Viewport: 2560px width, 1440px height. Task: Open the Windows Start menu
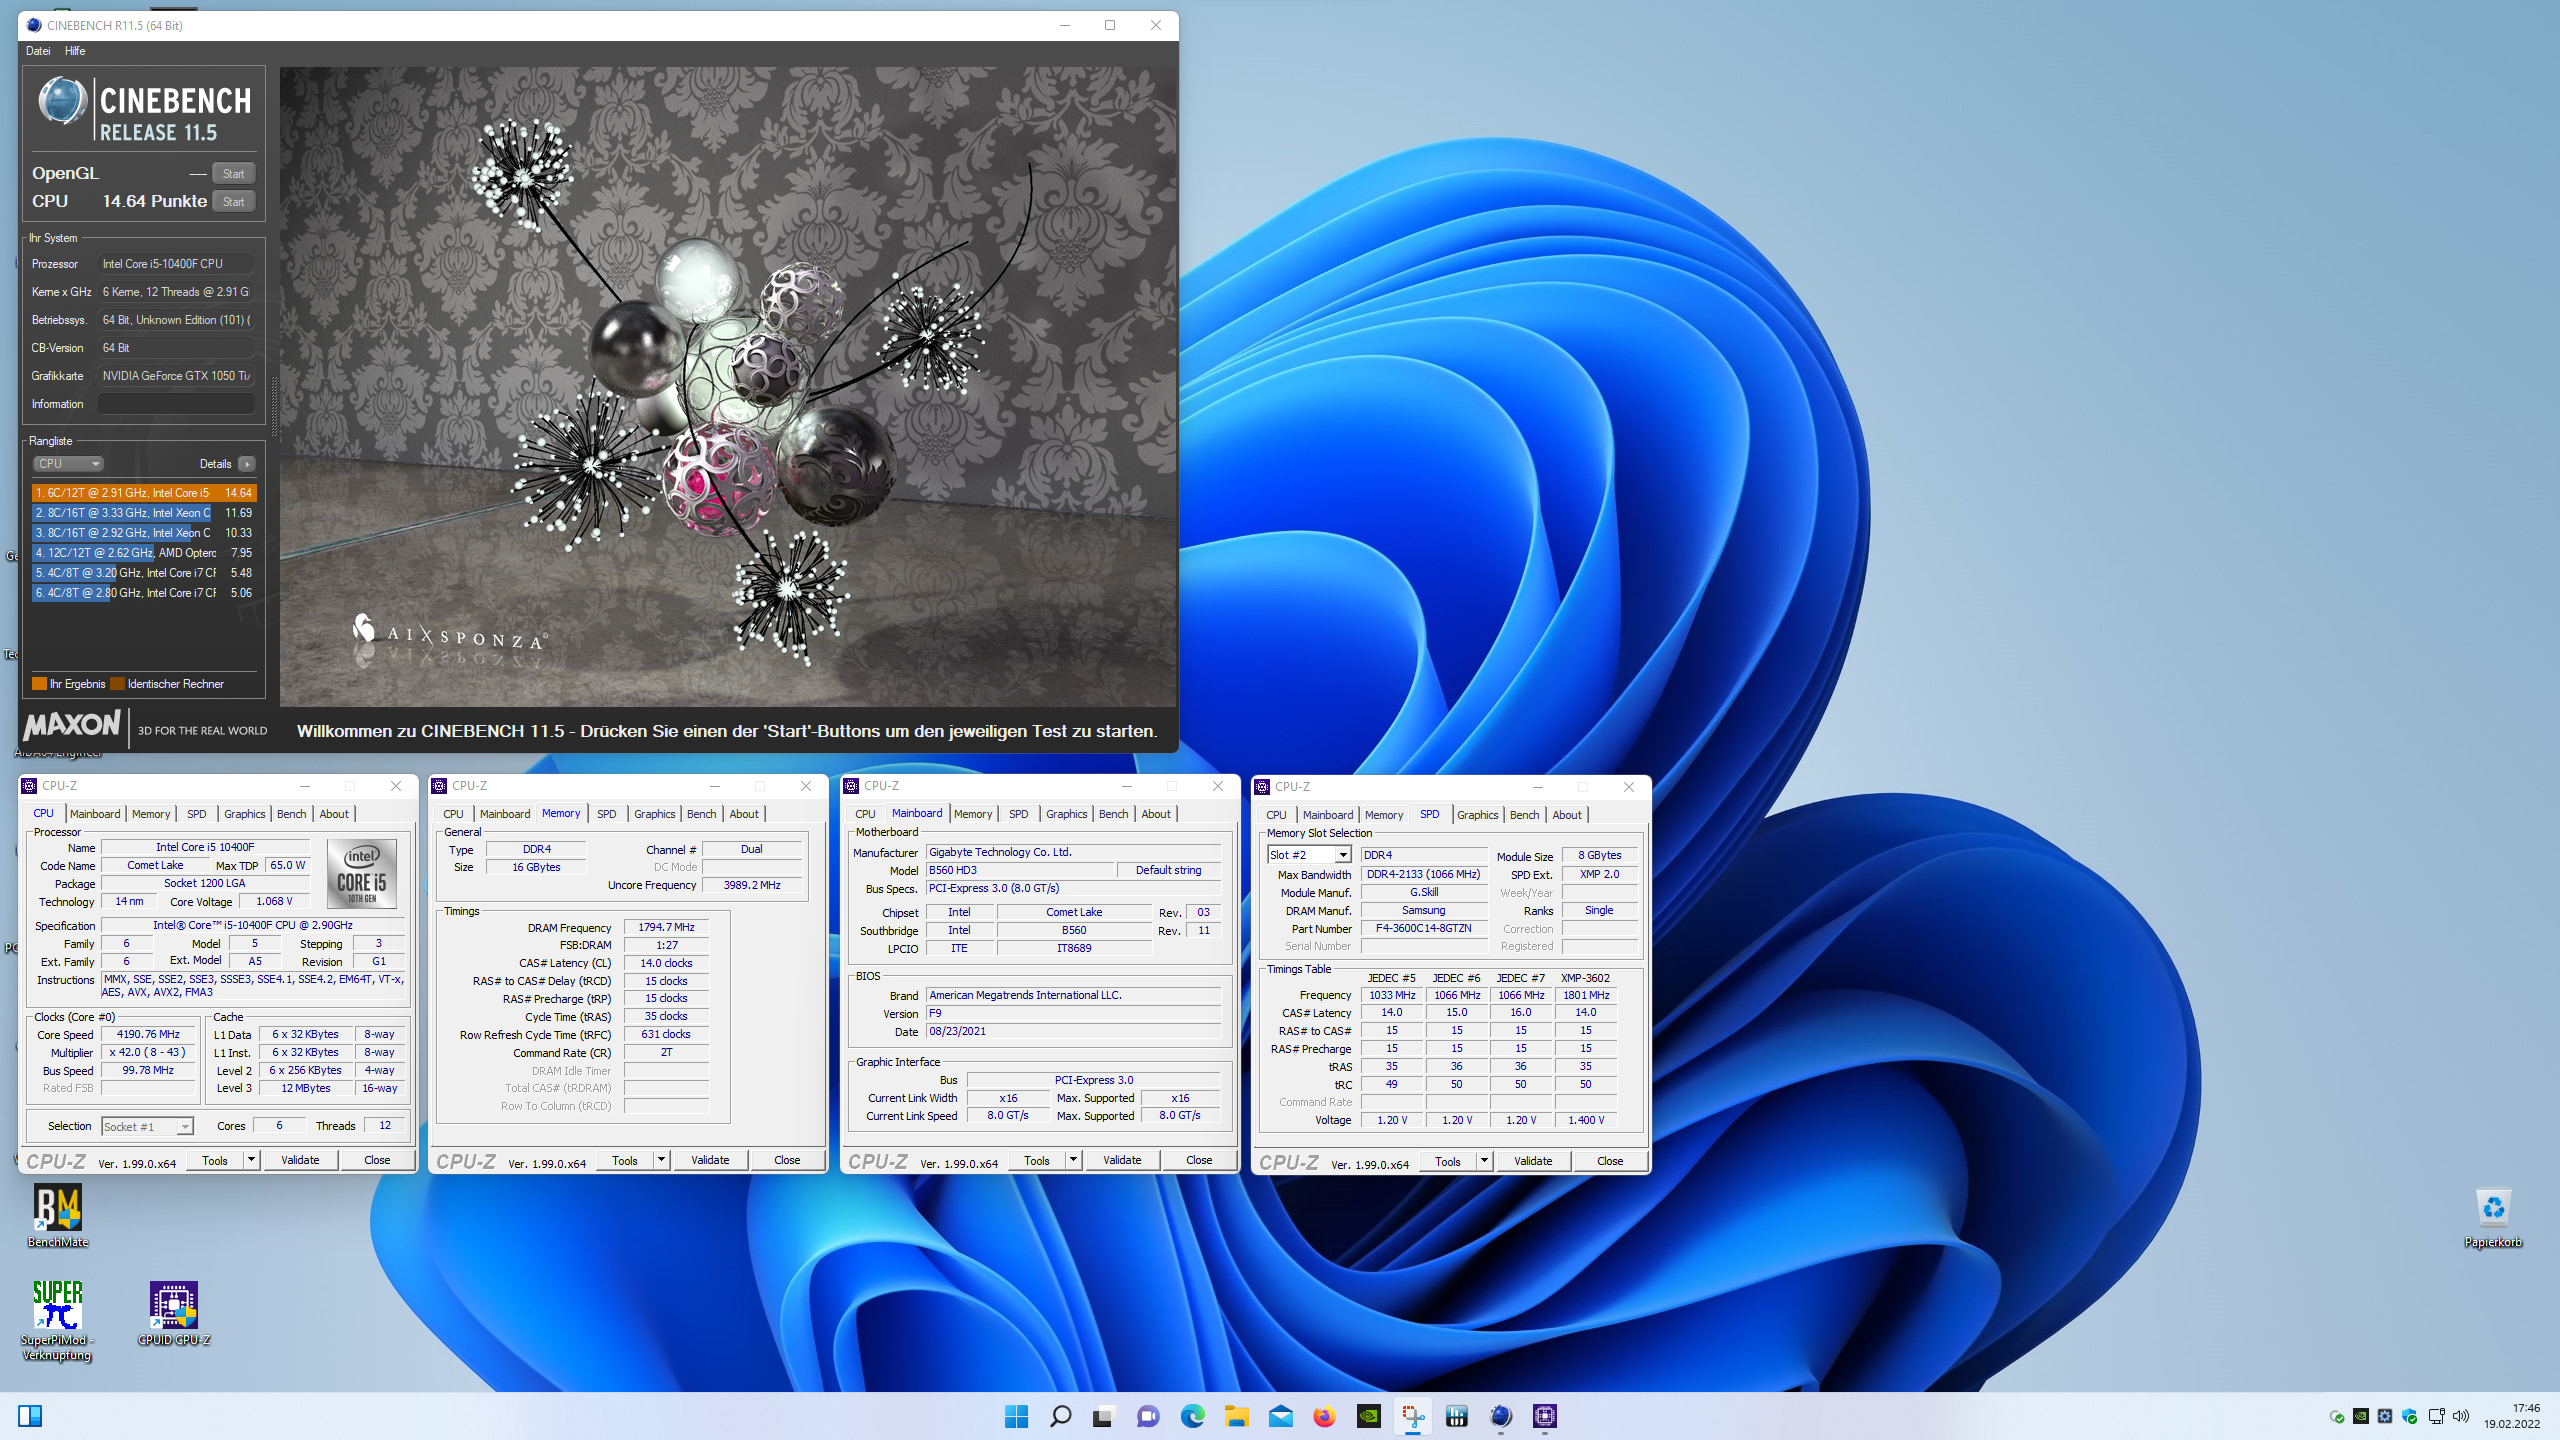(1016, 1416)
